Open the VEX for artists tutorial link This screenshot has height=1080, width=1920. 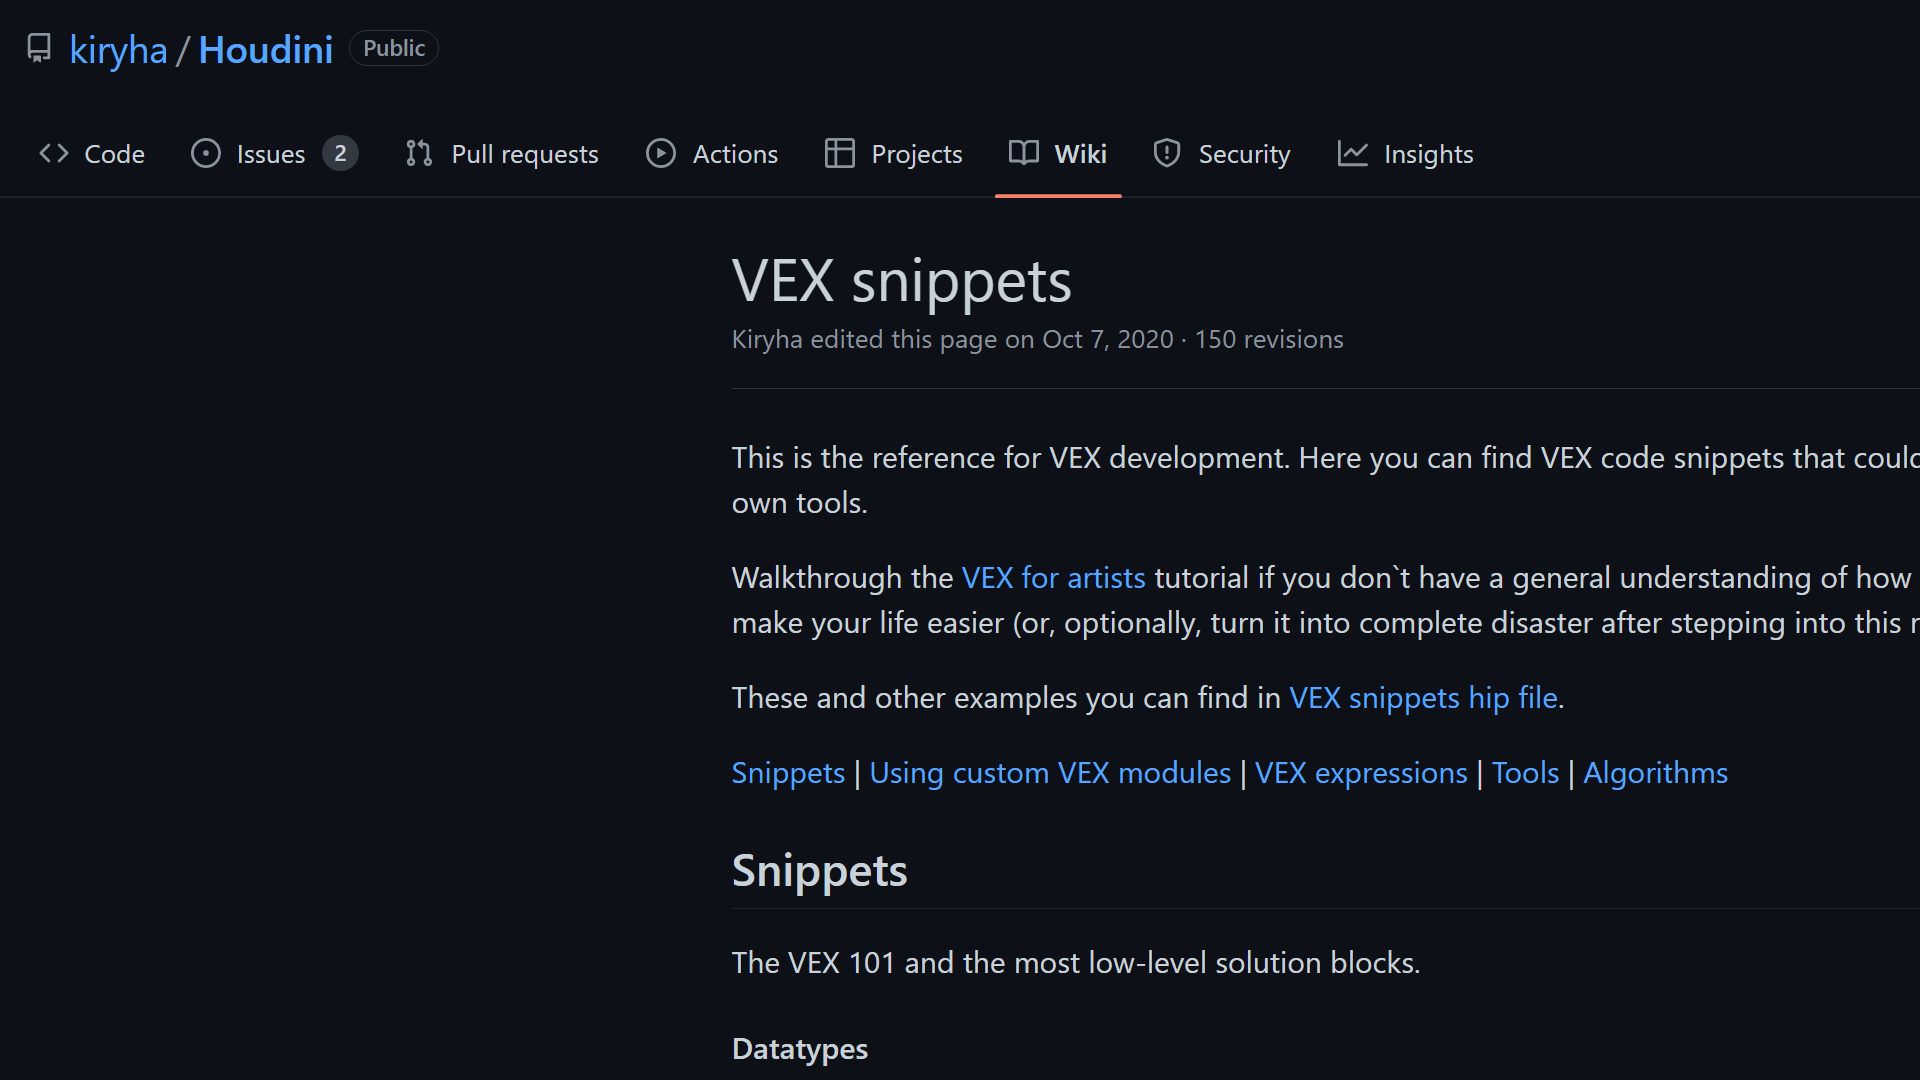pos(1053,578)
